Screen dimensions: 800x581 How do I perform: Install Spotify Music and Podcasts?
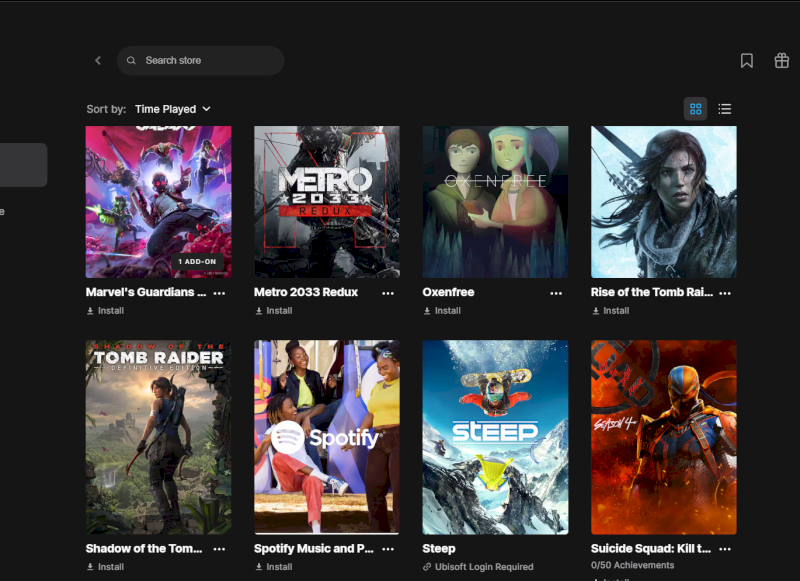(273, 567)
